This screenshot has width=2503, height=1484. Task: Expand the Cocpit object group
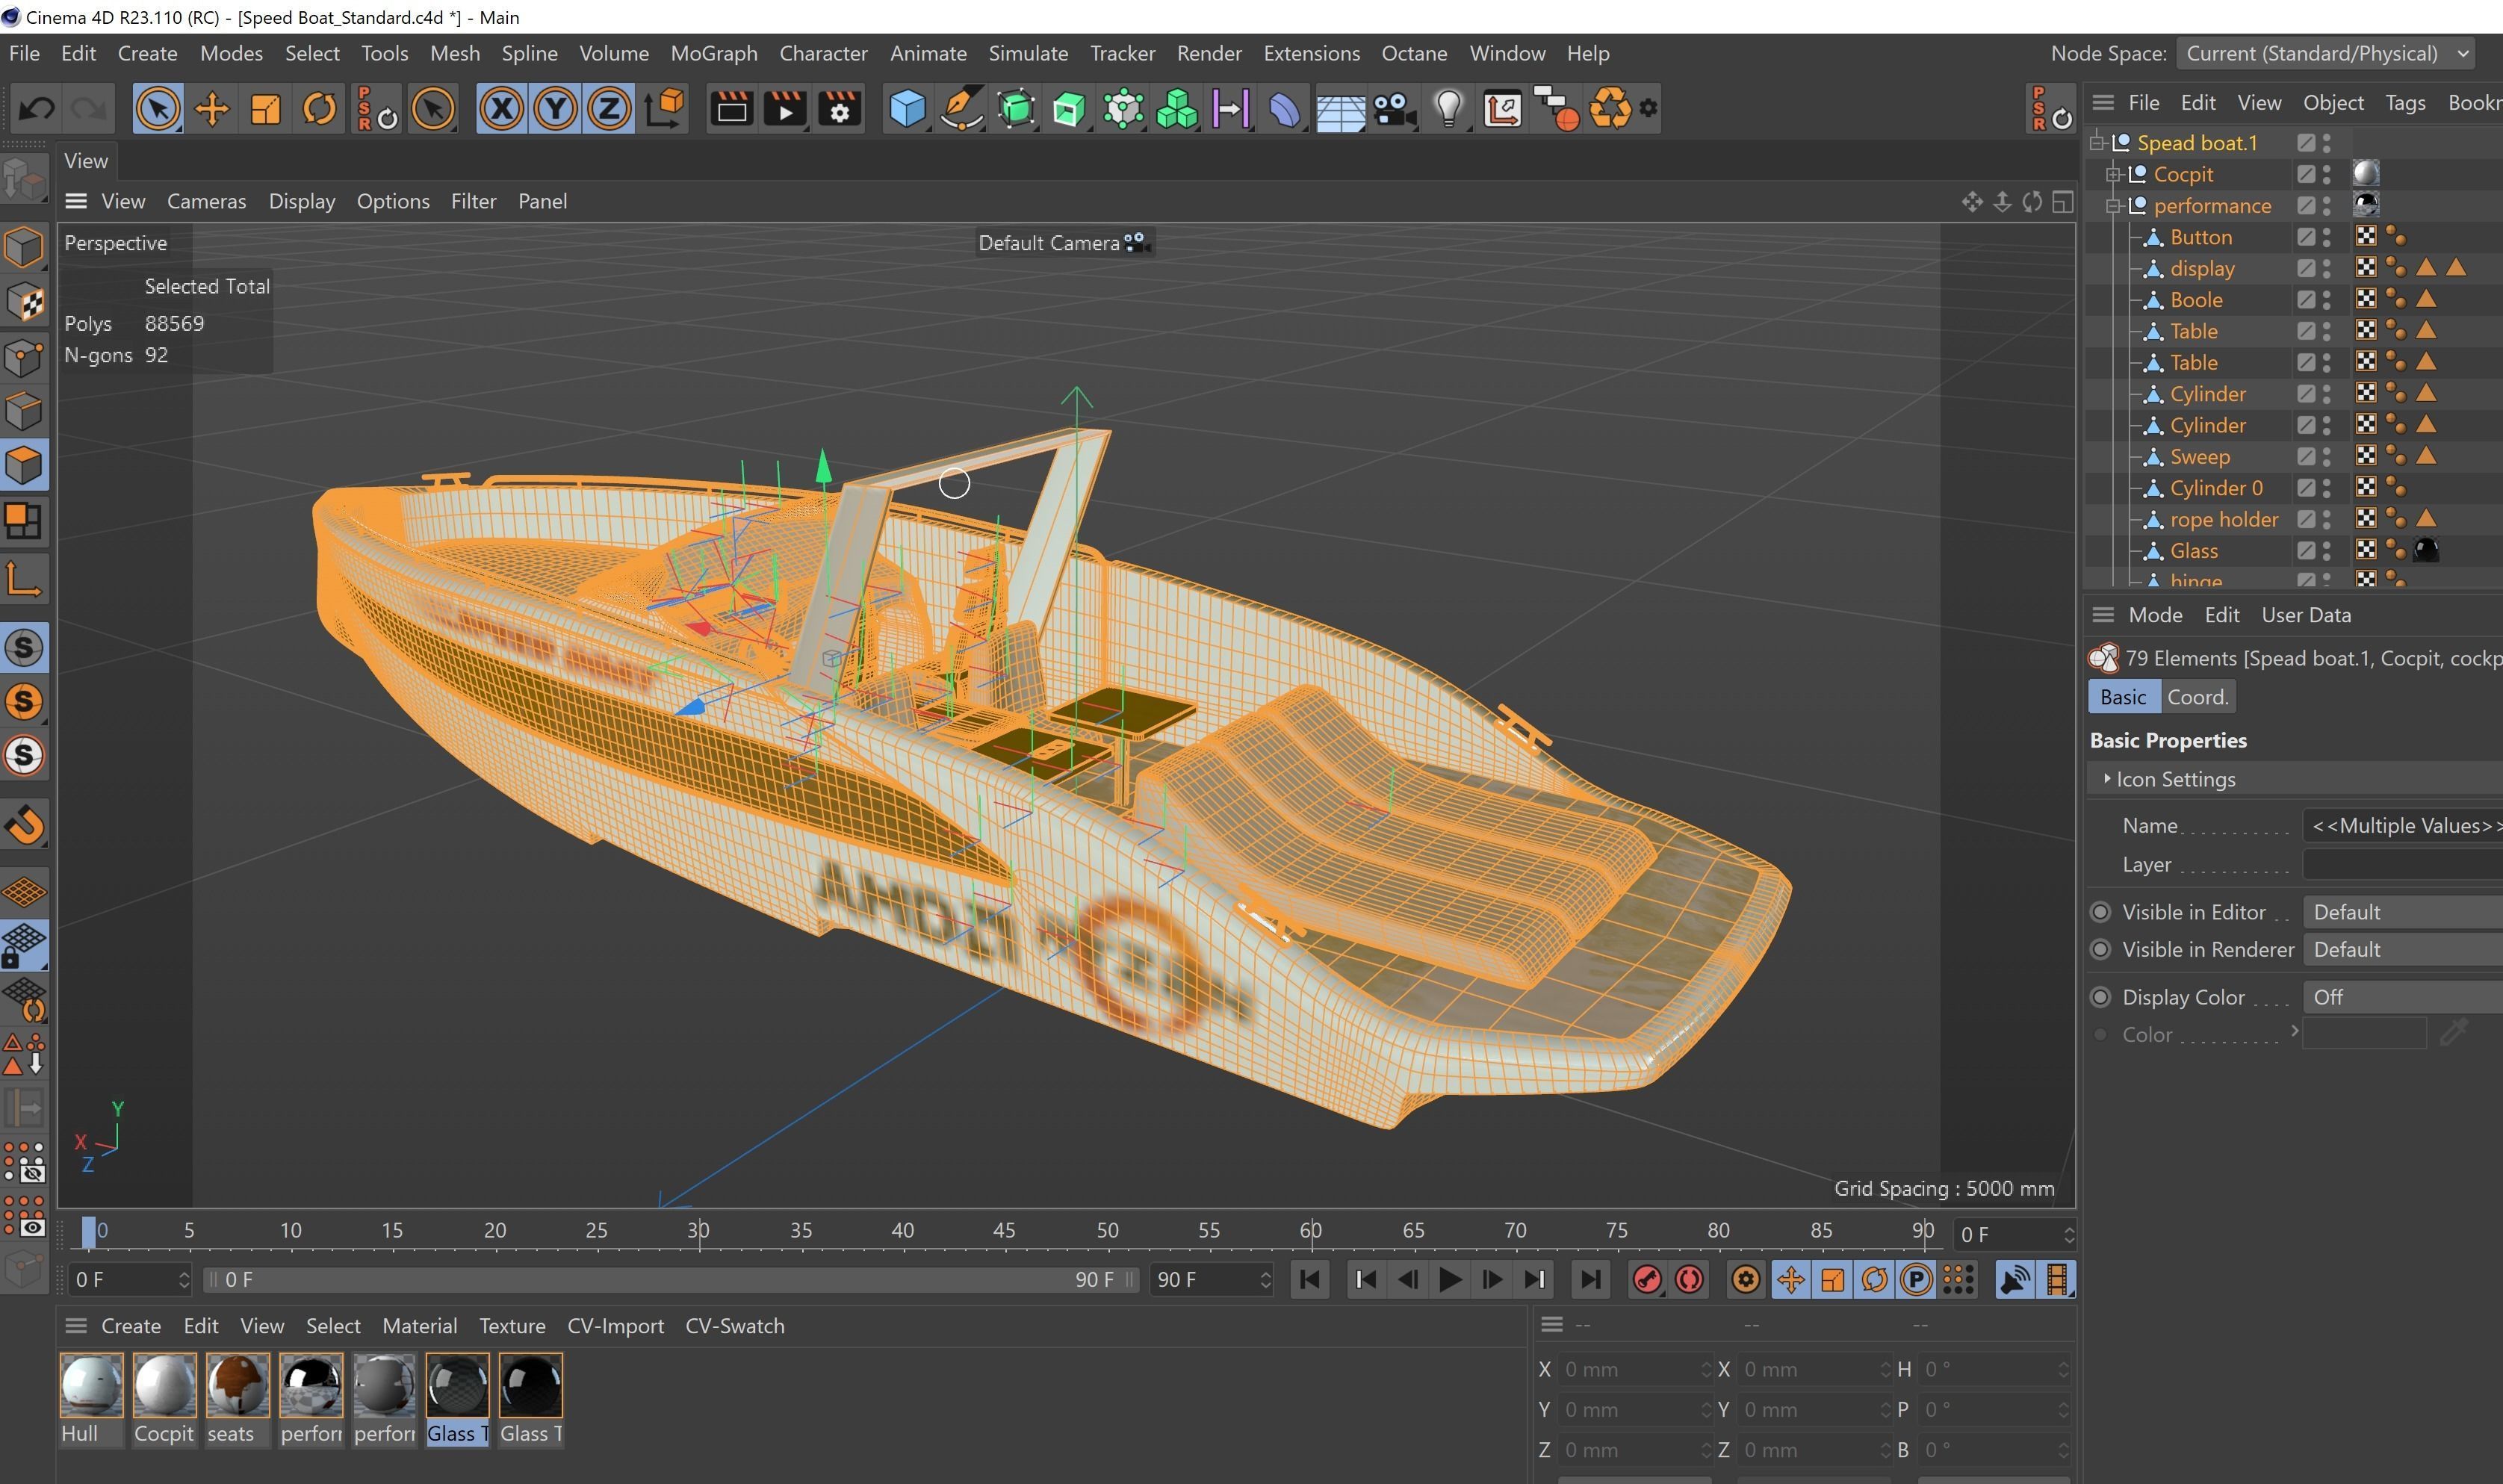click(x=2113, y=174)
